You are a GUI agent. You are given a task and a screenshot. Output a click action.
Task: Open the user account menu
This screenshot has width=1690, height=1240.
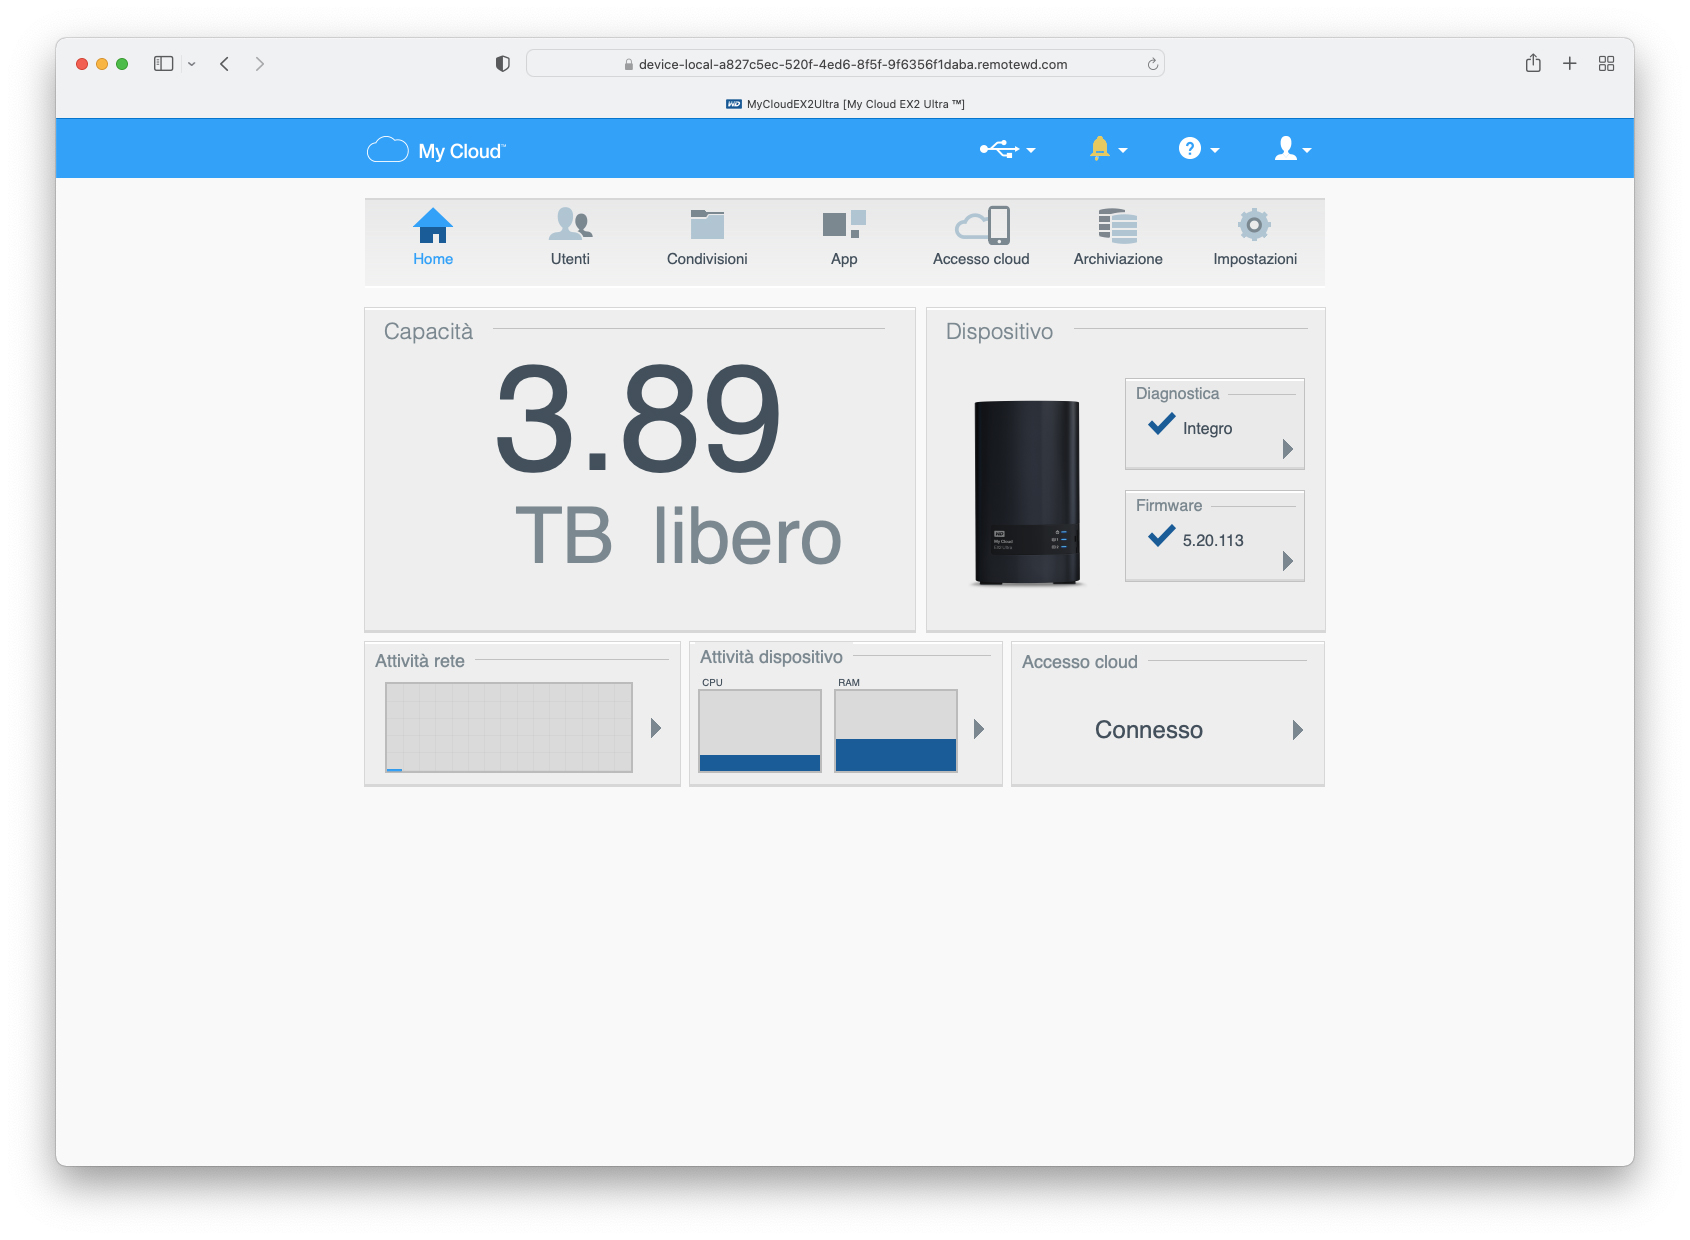pyautogui.click(x=1292, y=149)
